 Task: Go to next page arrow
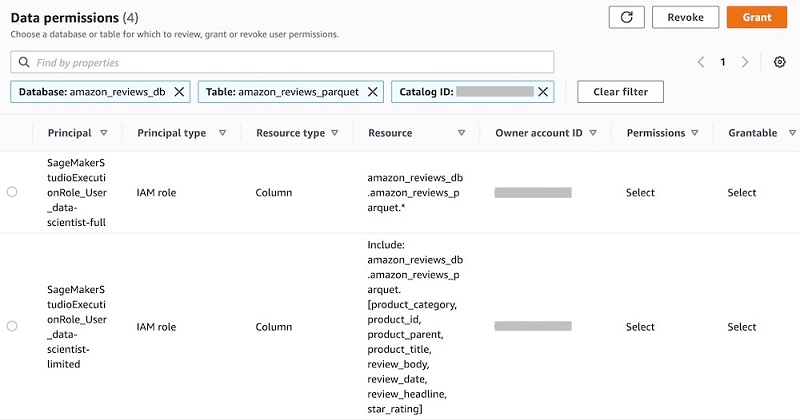tap(745, 62)
